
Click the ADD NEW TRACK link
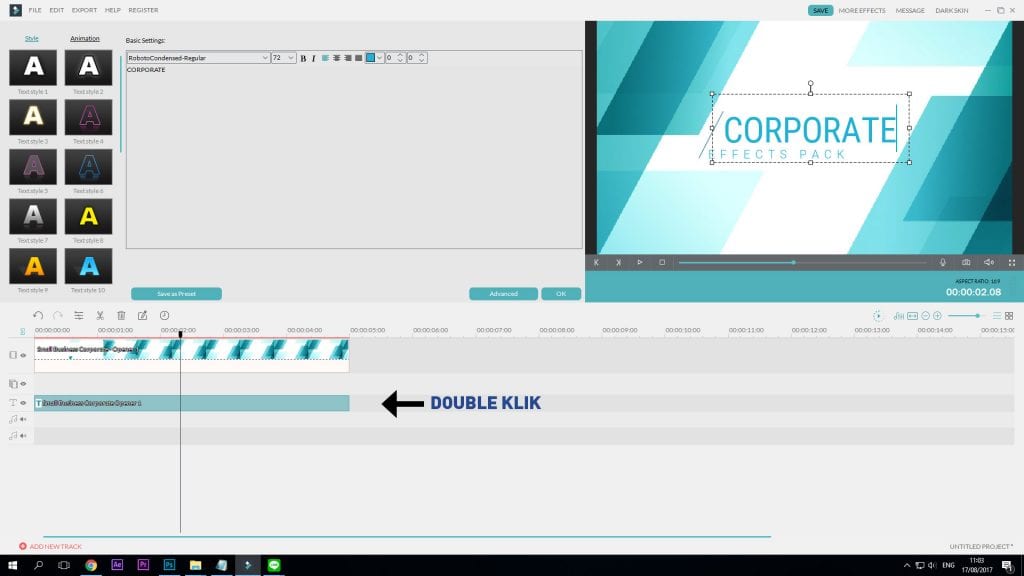pyautogui.click(x=53, y=546)
